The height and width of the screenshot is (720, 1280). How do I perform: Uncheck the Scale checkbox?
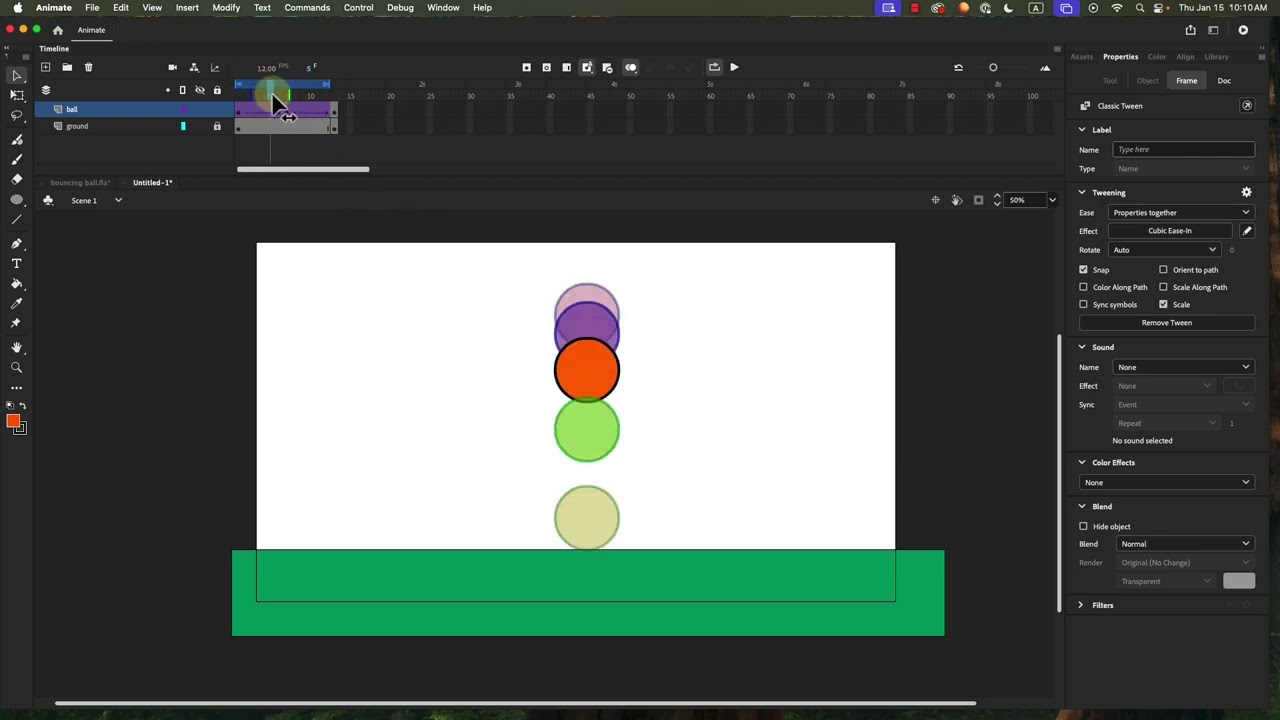pyautogui.click(x=1163, y=304)
